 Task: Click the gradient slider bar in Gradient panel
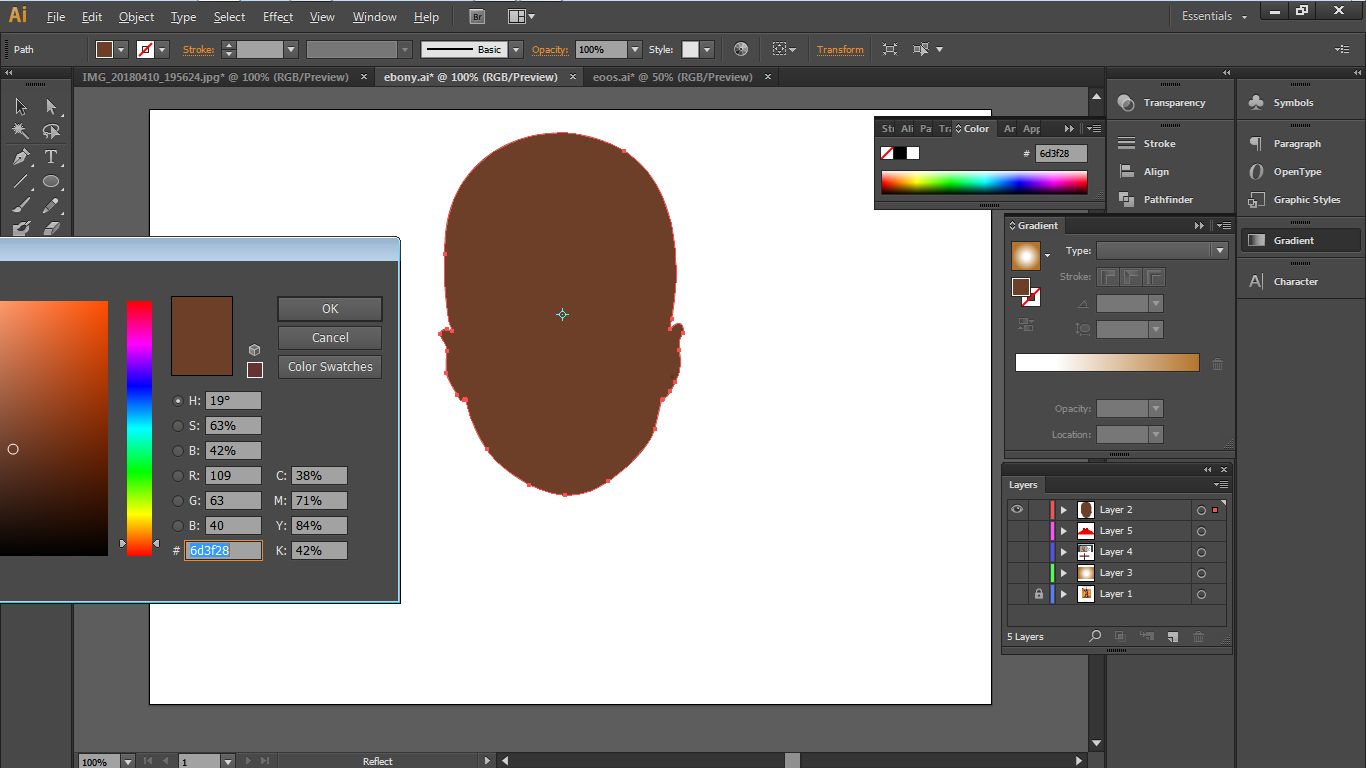pyautogui.click(x=1107, y=362)
